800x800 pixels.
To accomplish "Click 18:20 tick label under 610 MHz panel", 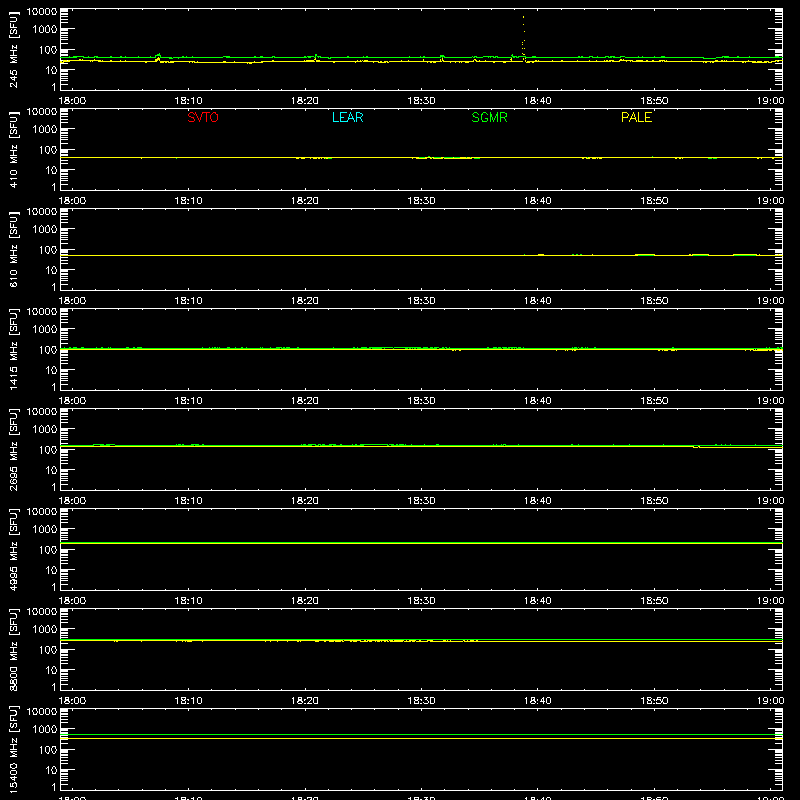I will tap(305, 301).
